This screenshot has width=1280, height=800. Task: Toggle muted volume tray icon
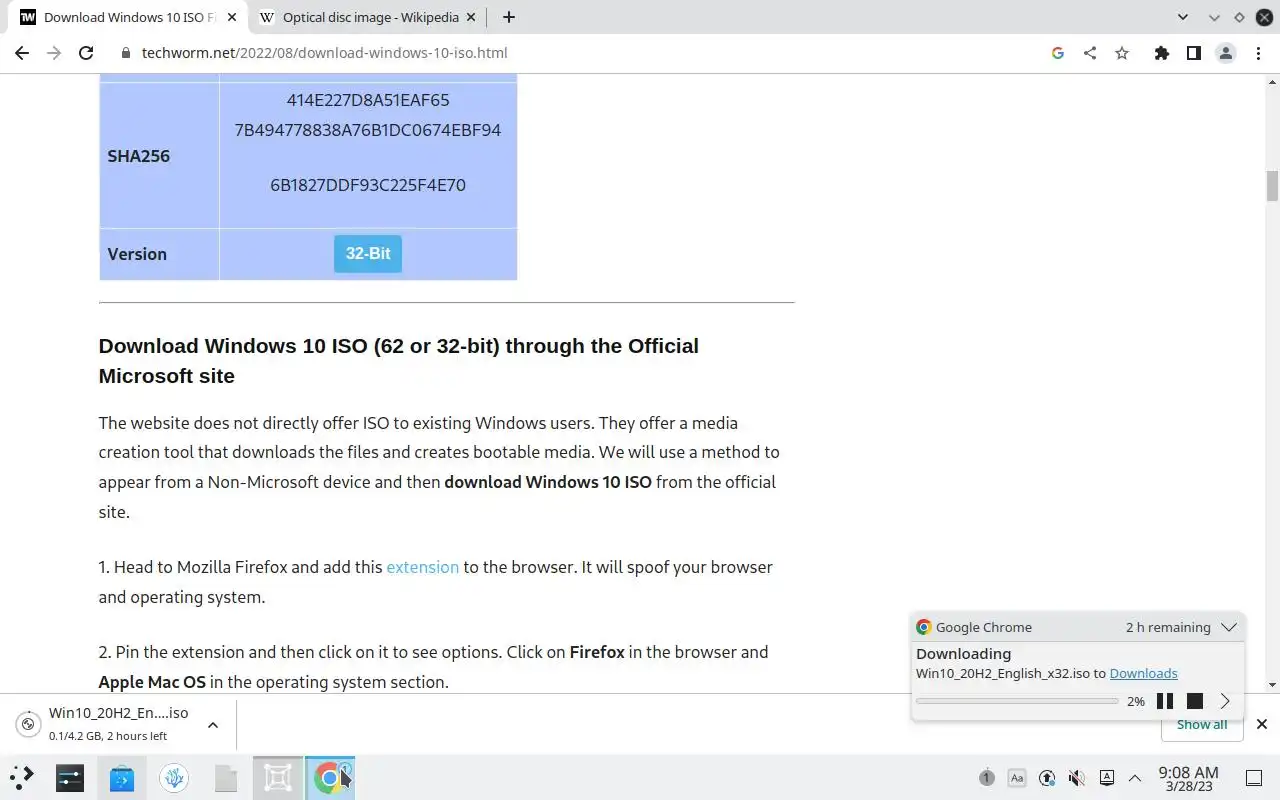pos(1077,777)
